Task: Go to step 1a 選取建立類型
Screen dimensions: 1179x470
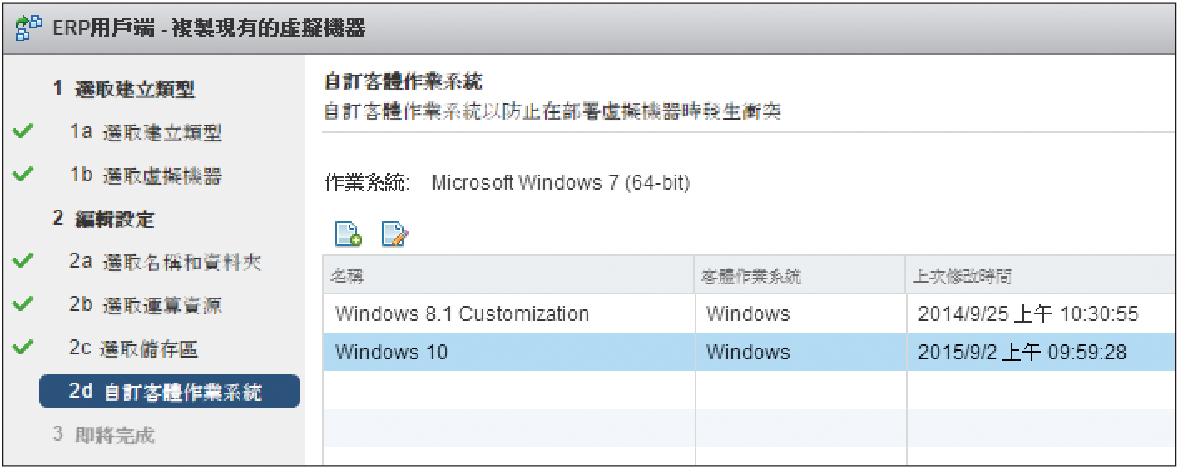Action: tap(145, 133)
